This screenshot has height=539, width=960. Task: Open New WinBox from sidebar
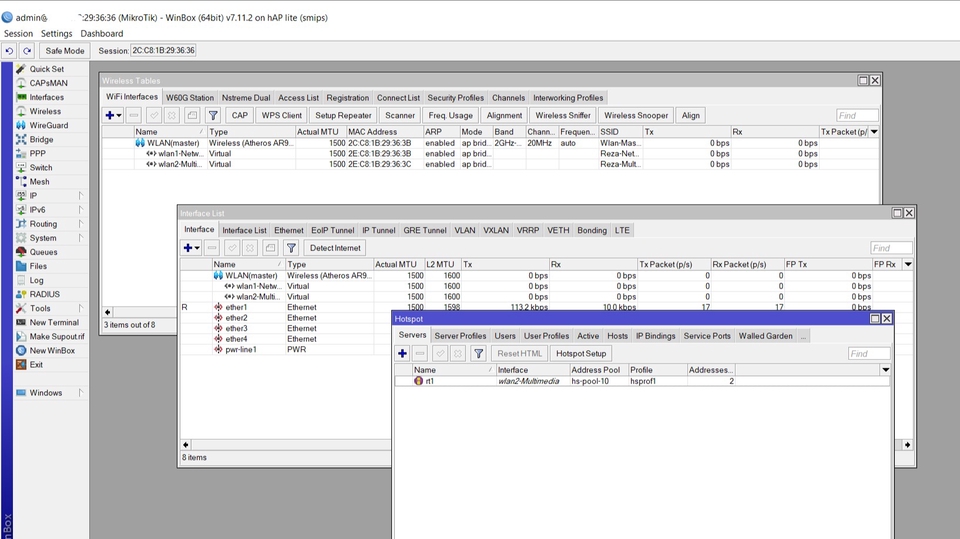(x=52, y=351)
